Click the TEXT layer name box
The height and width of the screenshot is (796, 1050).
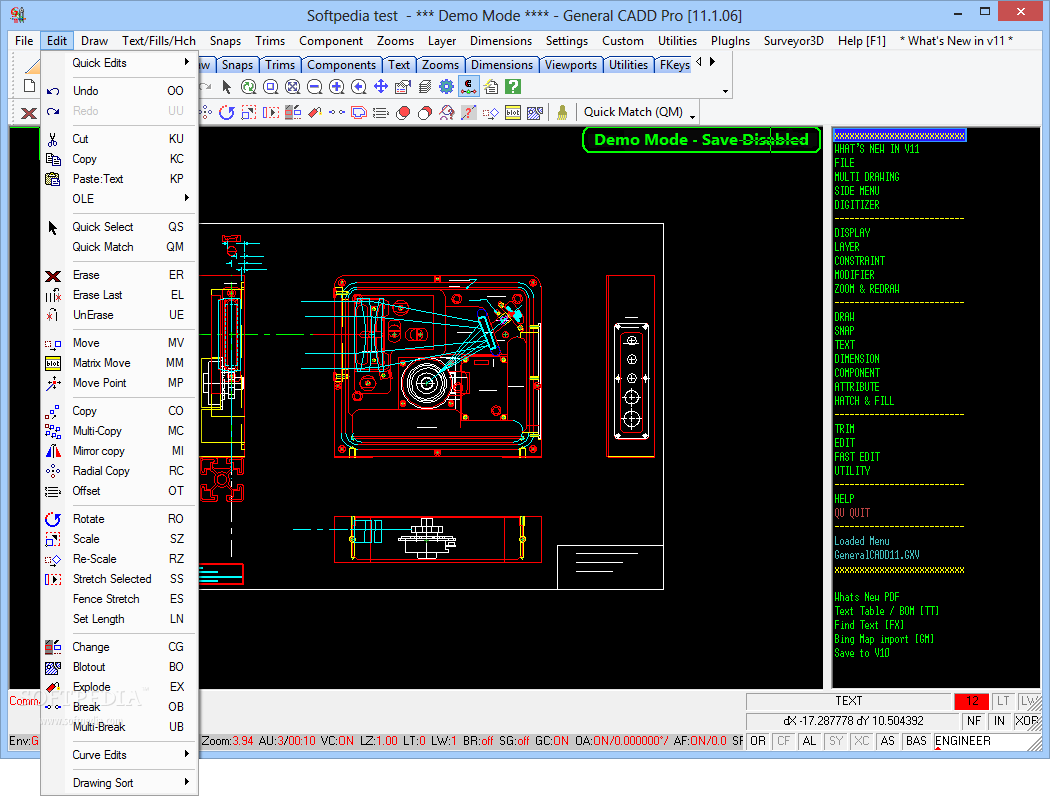click(848, 701)
